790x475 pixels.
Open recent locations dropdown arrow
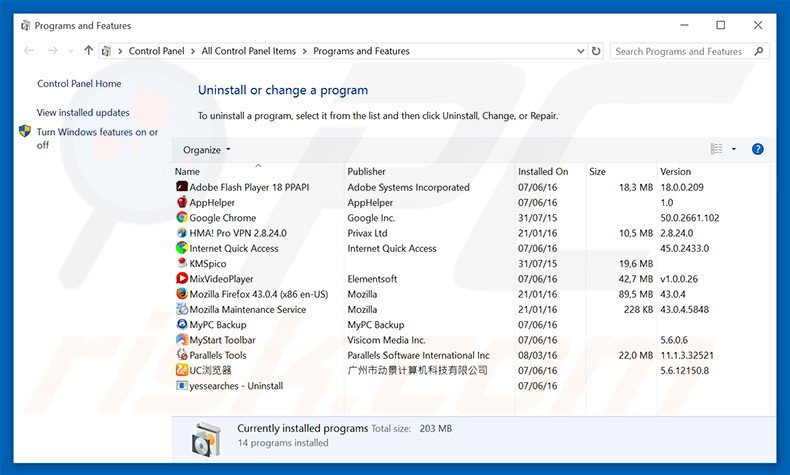(x=71, y=51)
